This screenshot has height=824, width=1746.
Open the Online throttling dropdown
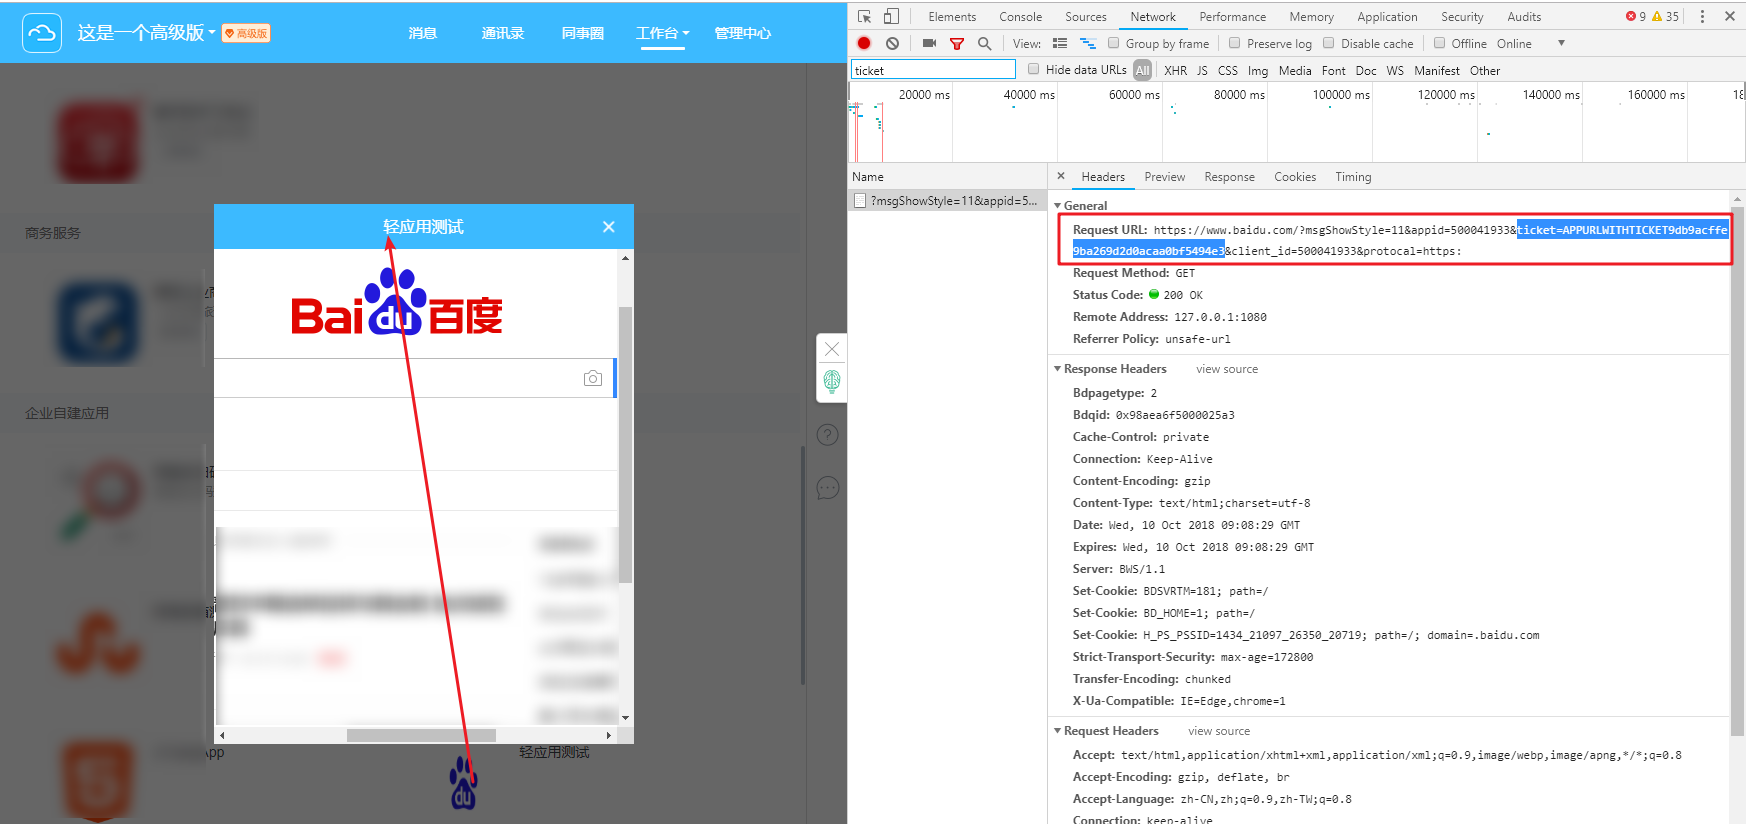coord(1531,43)
